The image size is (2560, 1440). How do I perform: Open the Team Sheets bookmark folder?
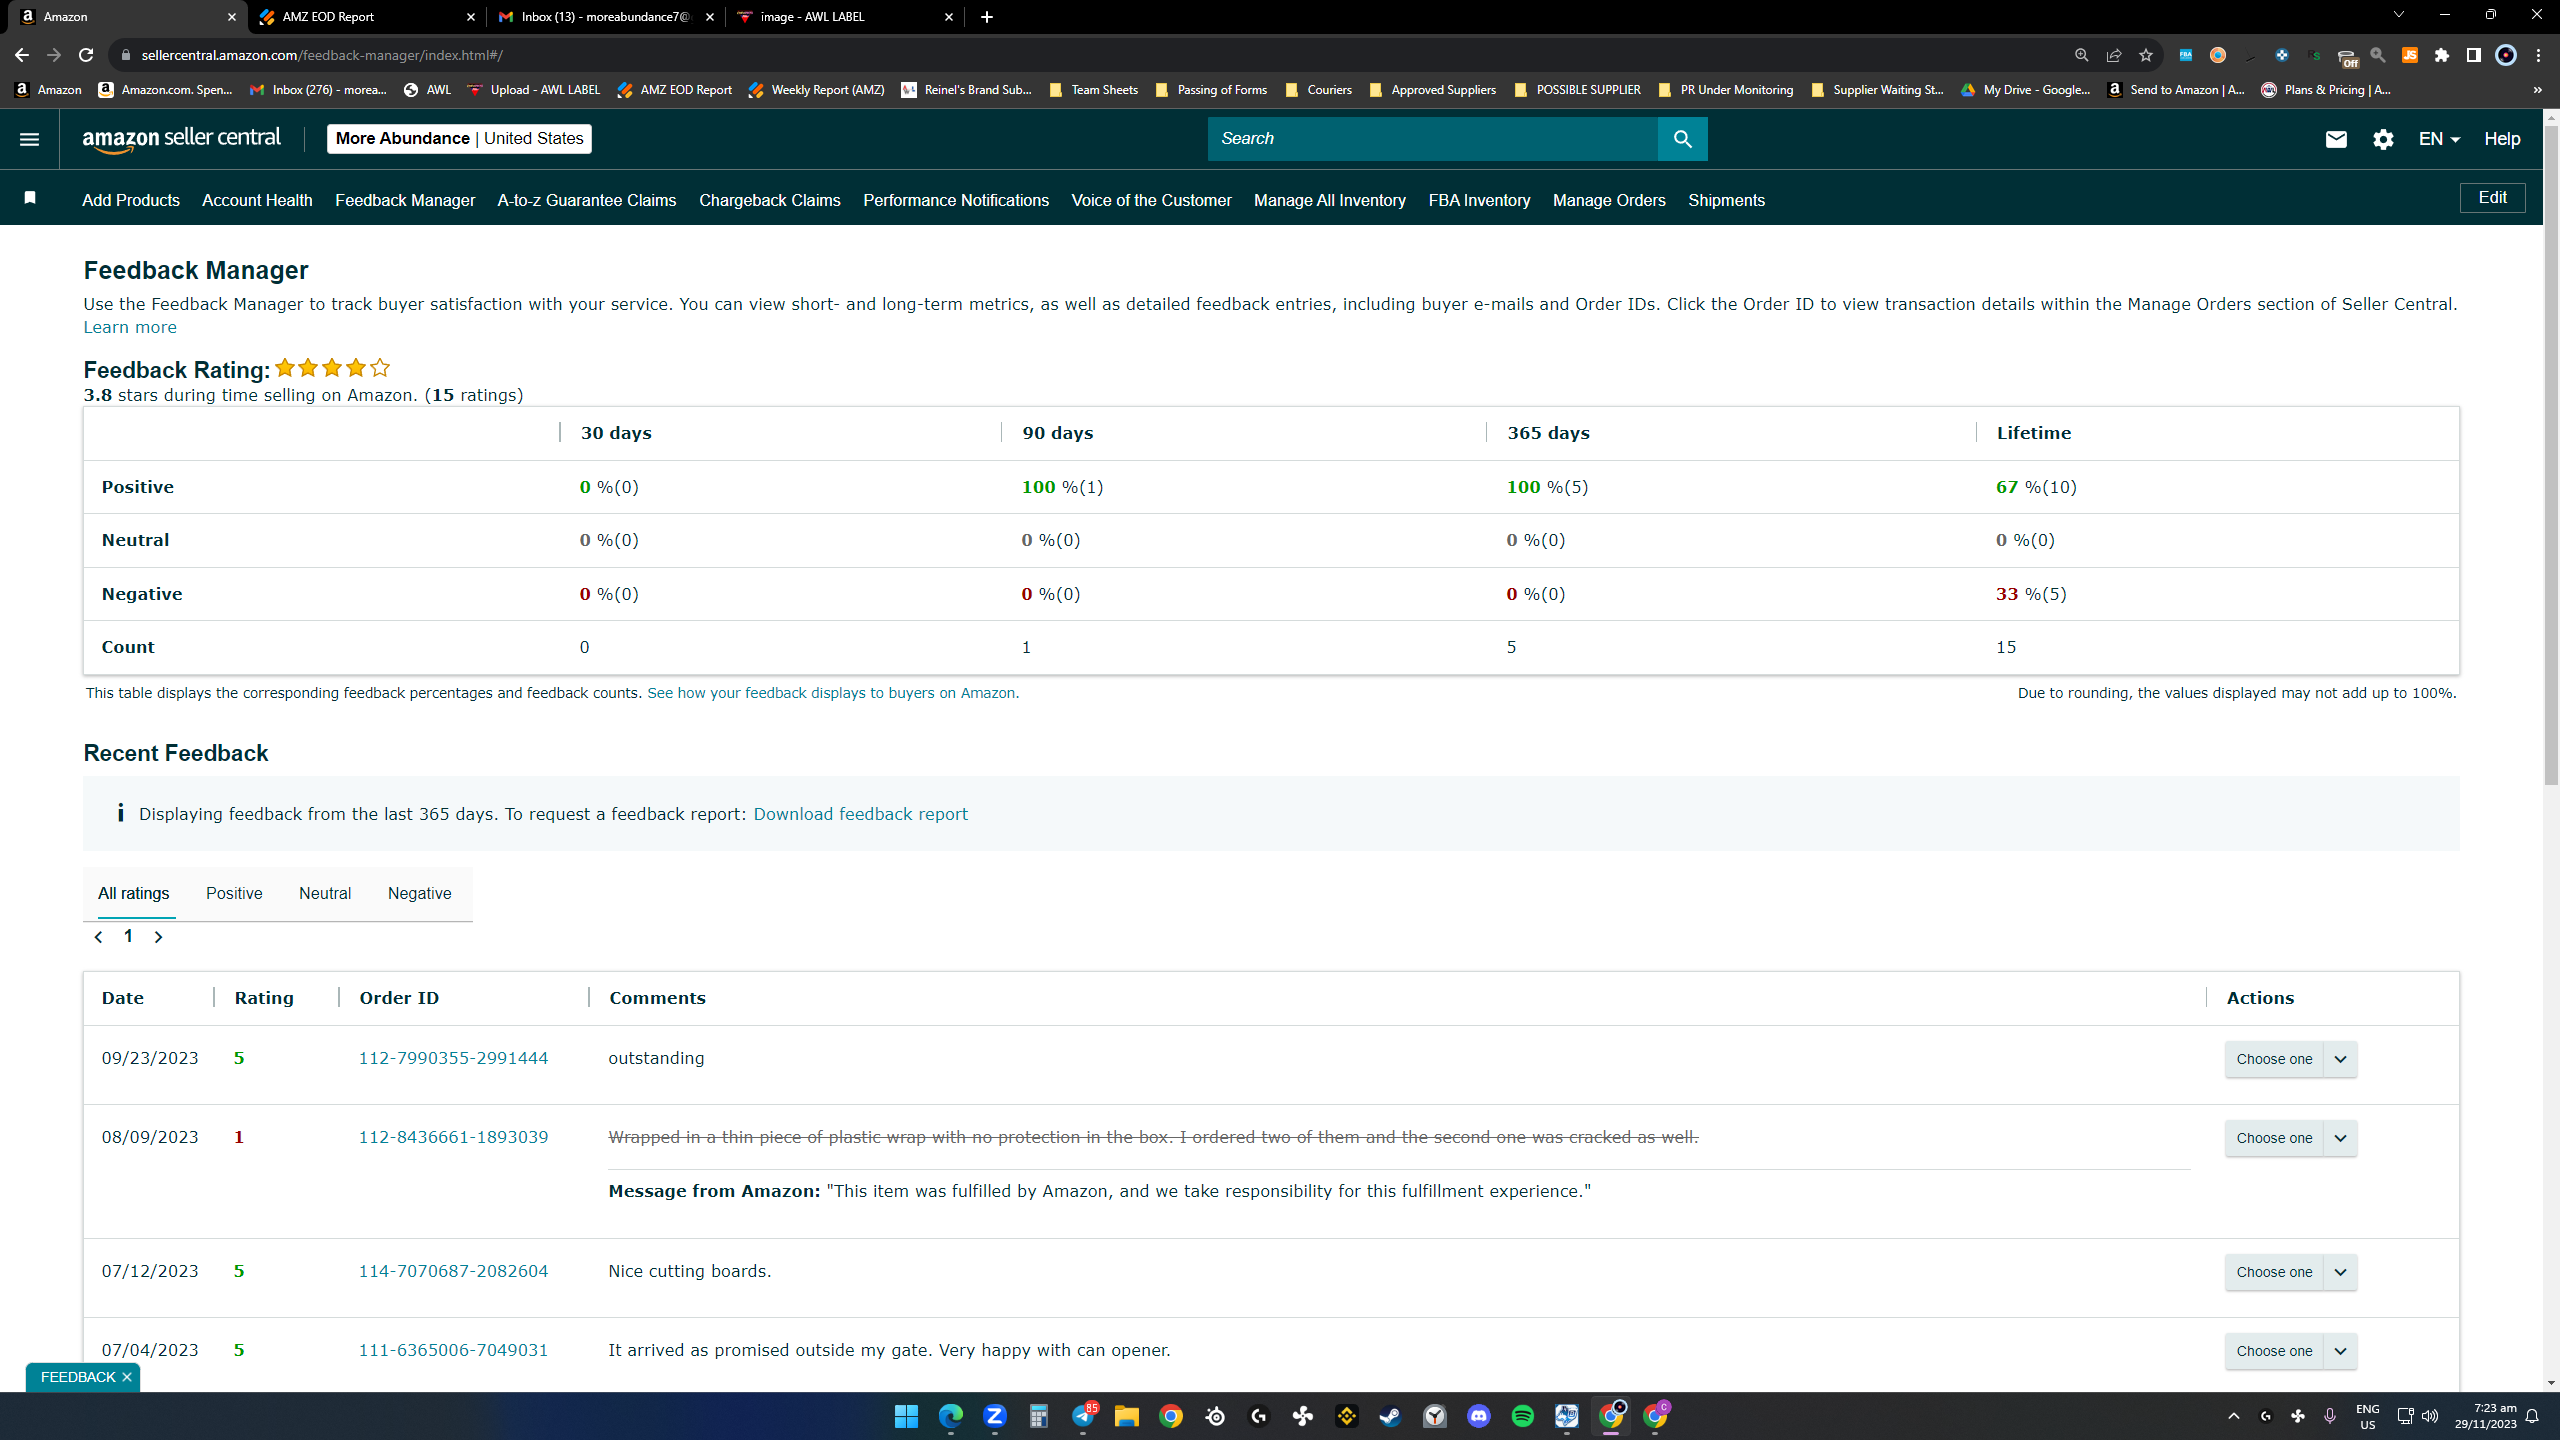(x=1093, y=90)
